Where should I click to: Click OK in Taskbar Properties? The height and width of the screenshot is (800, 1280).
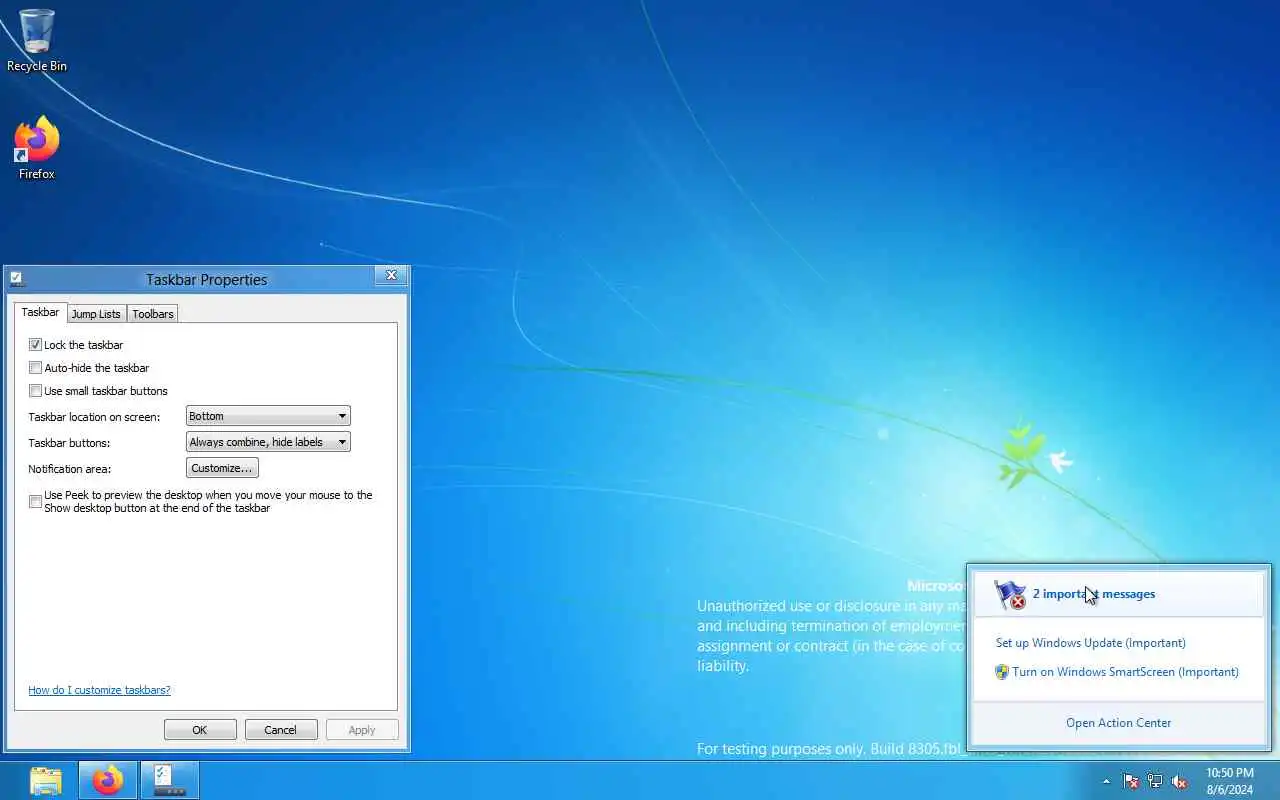(200, 730)
